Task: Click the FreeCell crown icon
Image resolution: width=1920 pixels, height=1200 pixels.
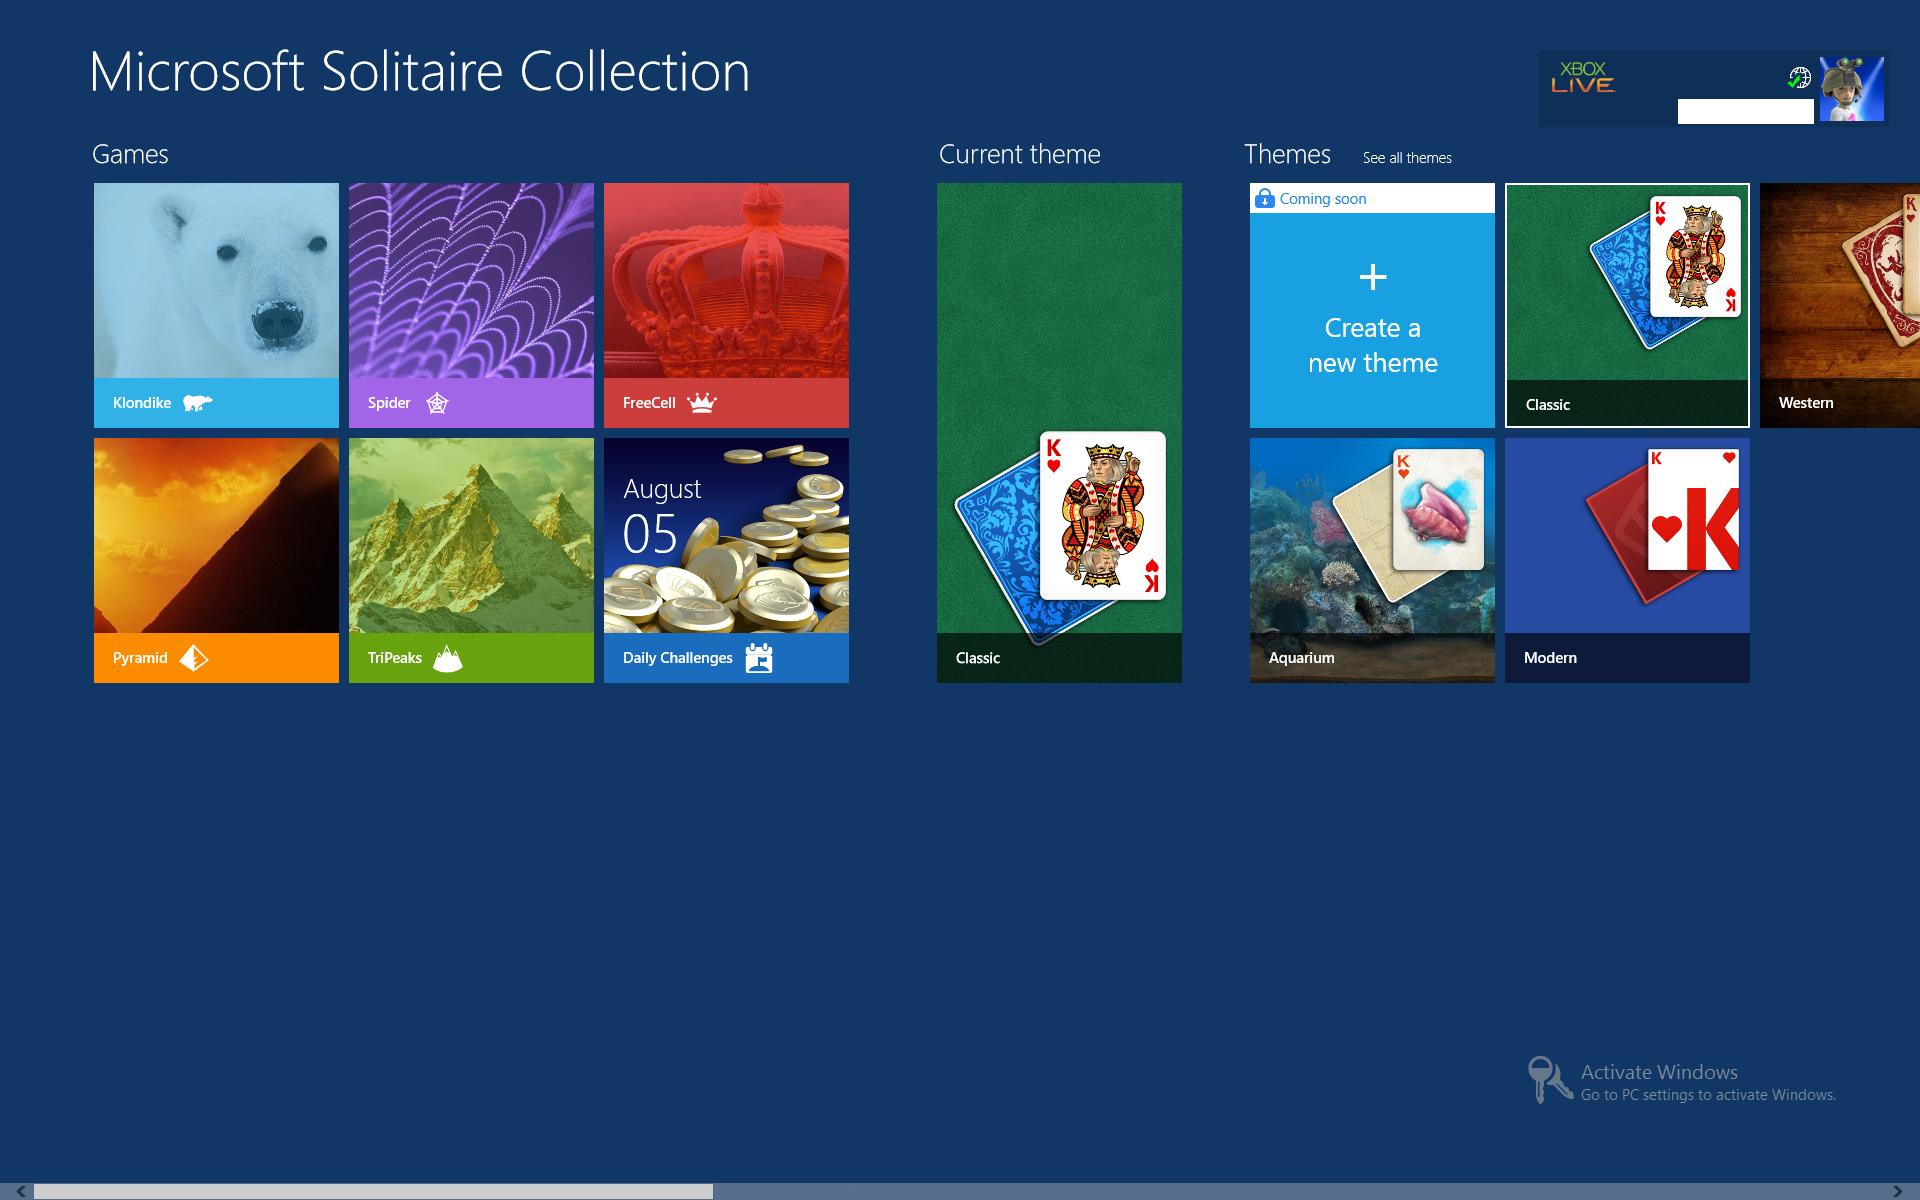Action: pos(702,402)
